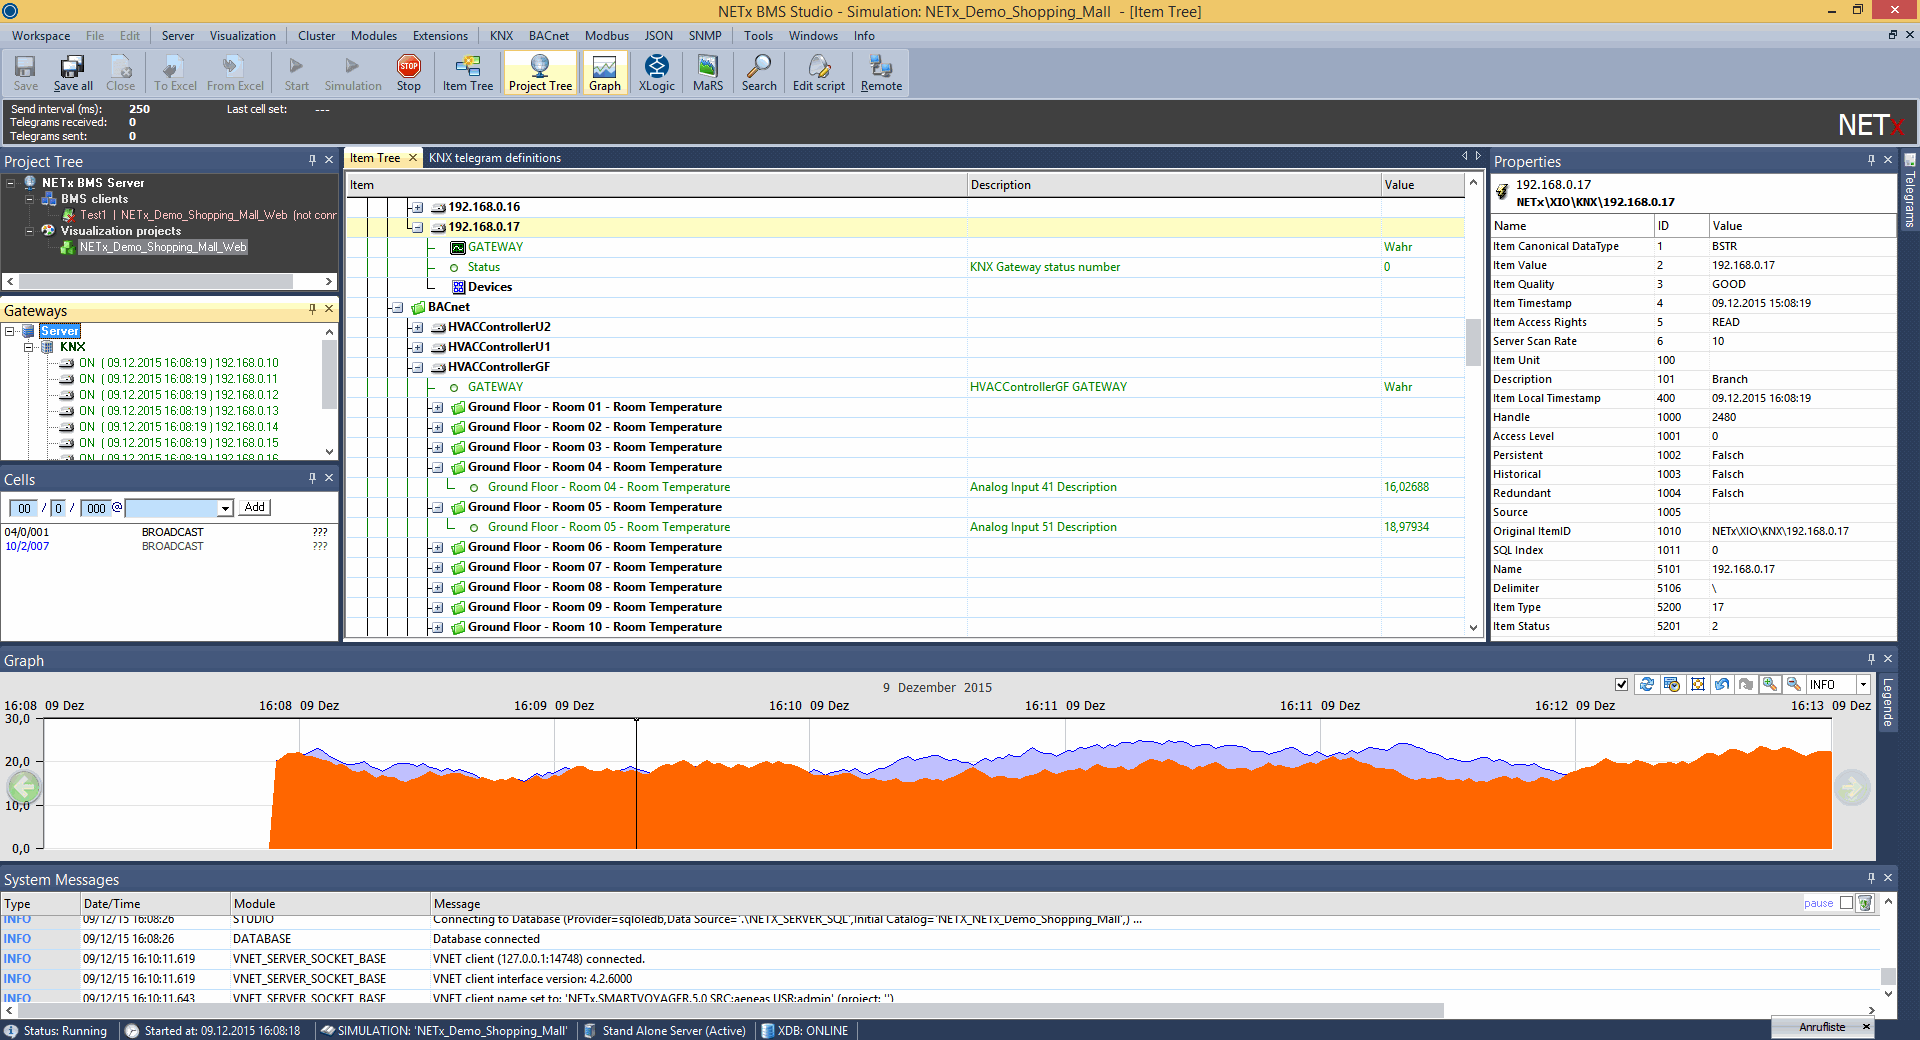Select Devices under 192.168.0.17
Screen dimensions: 1920x1040
[490, 287]
